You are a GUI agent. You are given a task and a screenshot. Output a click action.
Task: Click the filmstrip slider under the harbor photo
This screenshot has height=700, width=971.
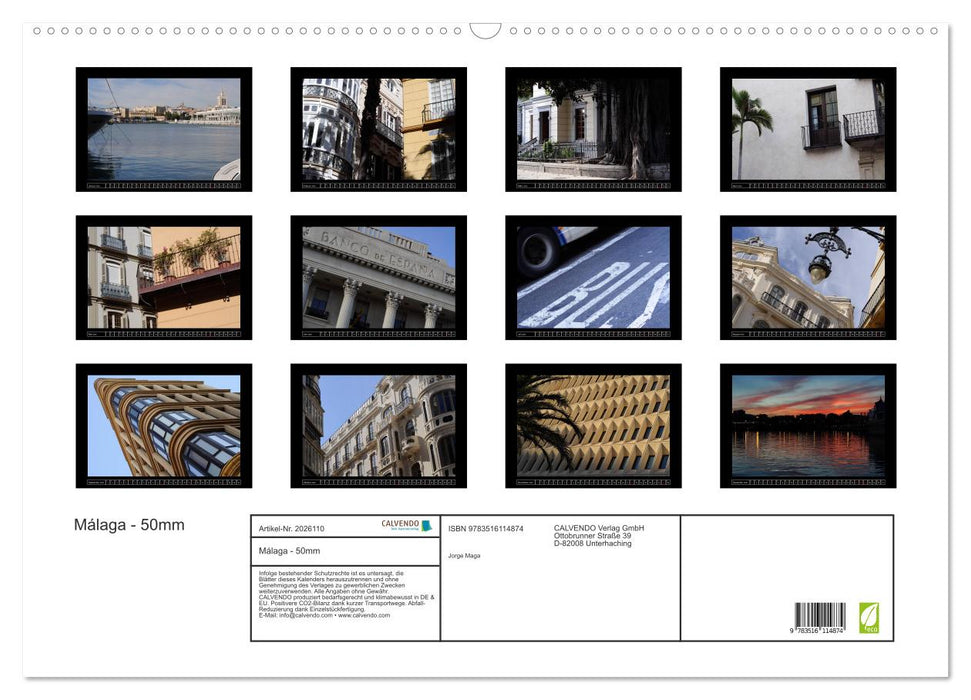point(162,186)
